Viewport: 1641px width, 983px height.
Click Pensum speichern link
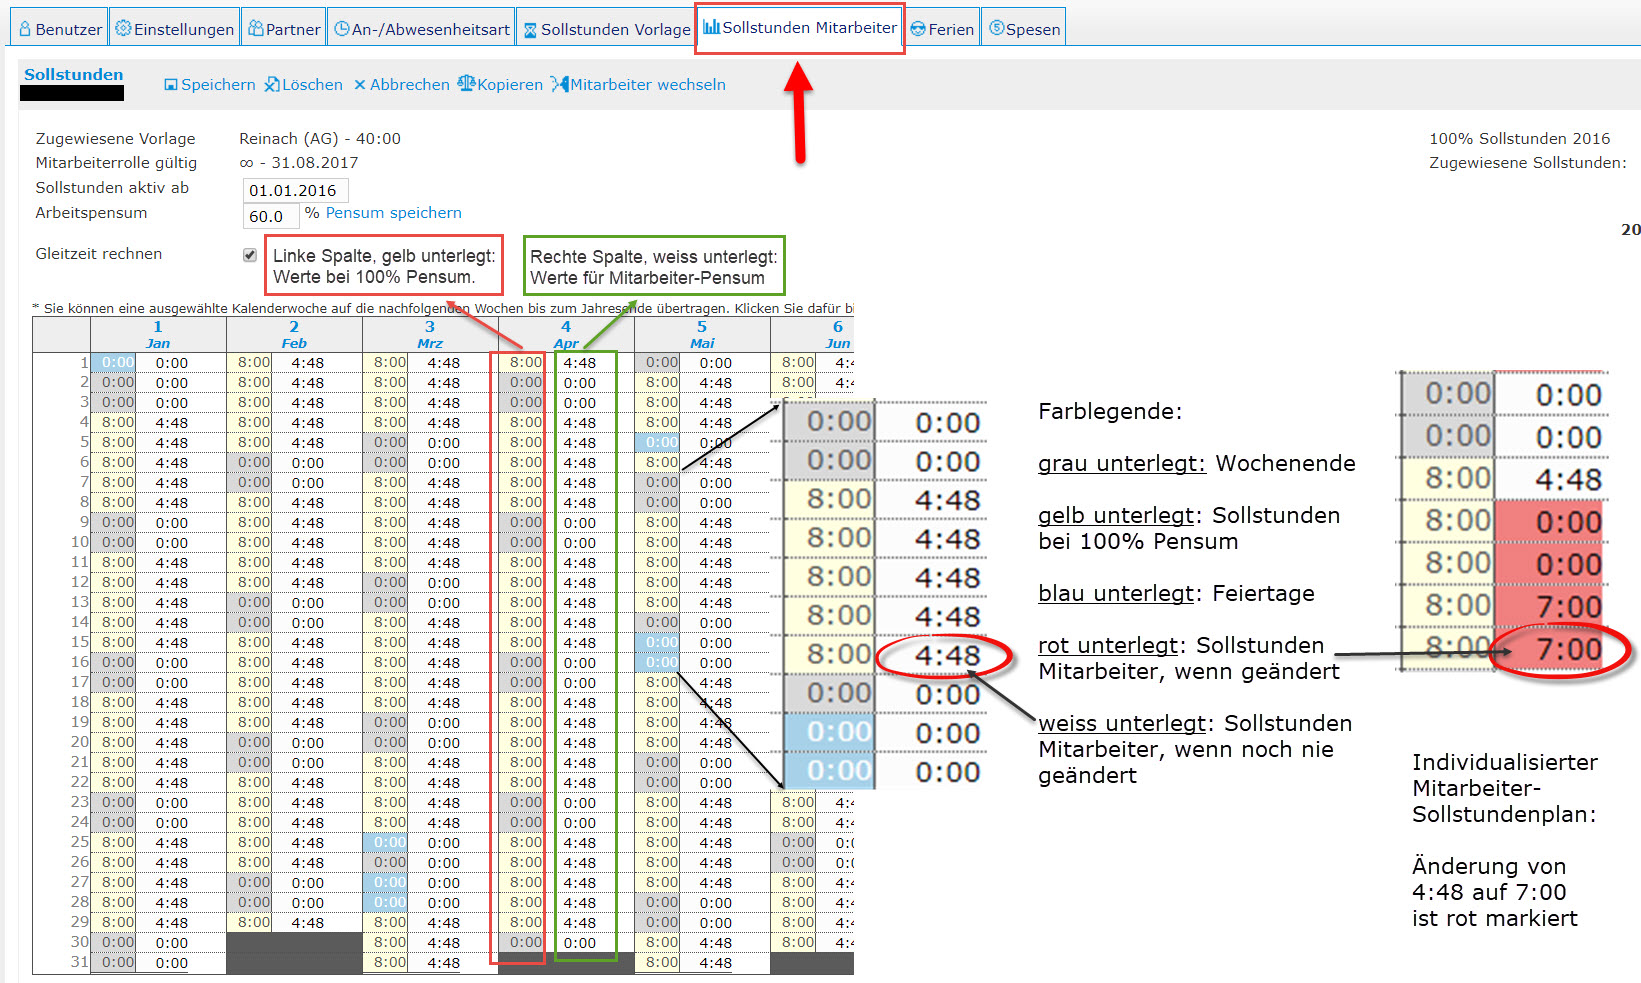(393, 213)
